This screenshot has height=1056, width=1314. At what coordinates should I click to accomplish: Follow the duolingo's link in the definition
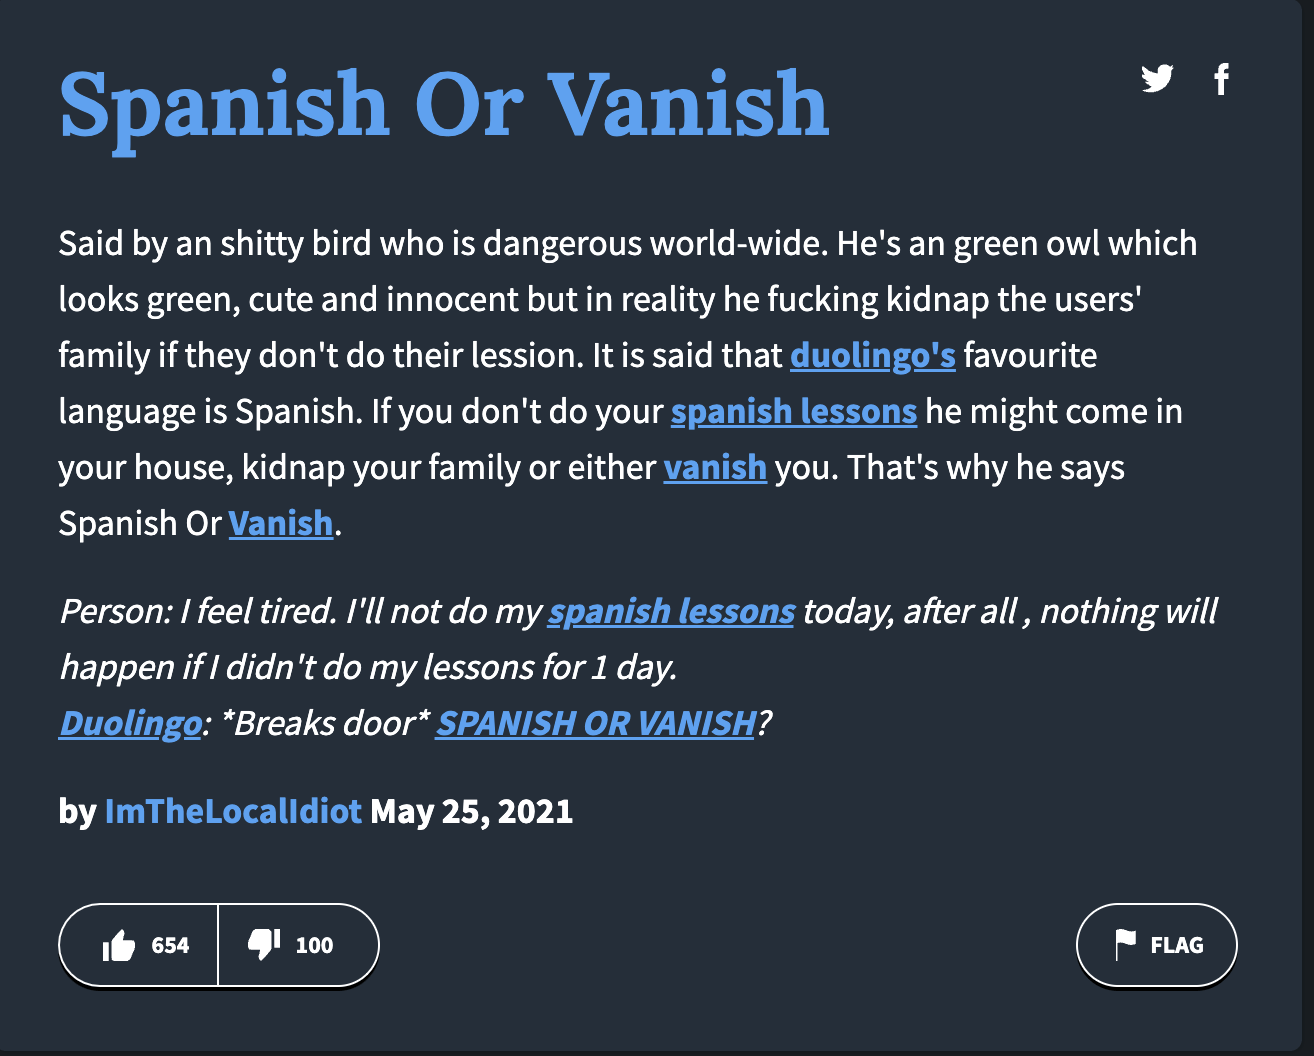(x=872, y=355)
